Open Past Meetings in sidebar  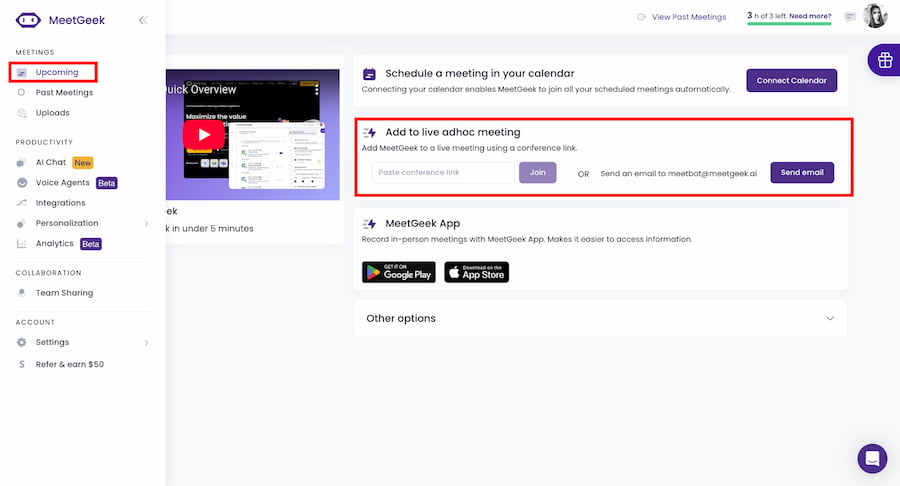[x=64, y=93]
